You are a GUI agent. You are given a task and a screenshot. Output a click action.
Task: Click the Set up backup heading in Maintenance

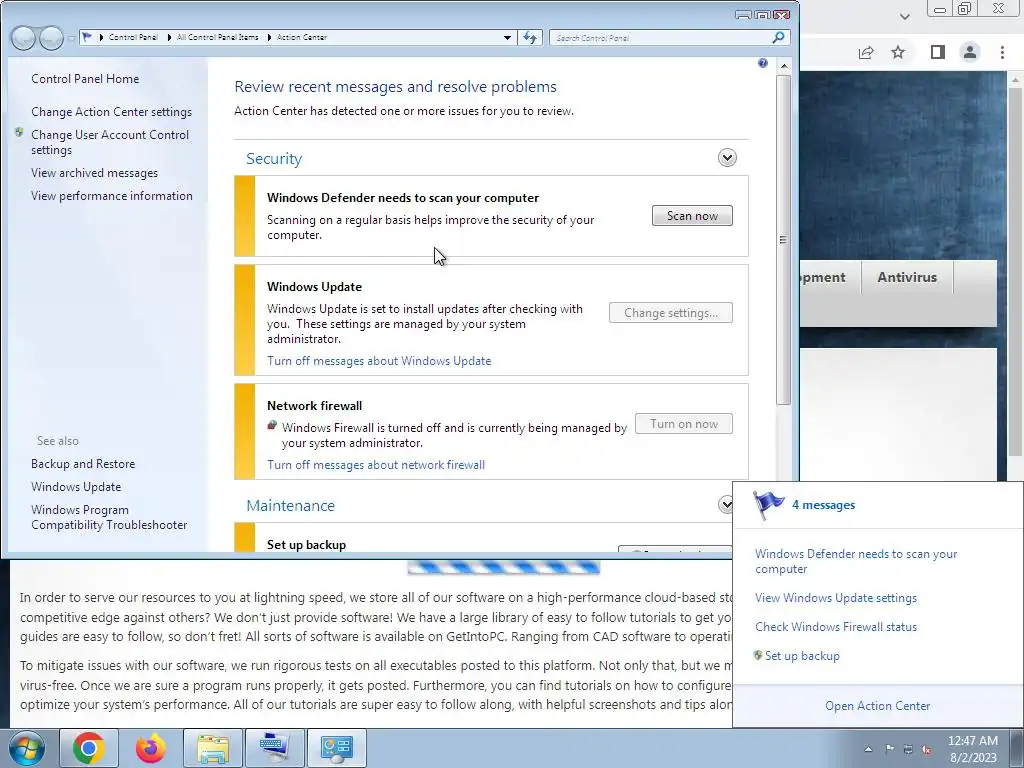coord(306,545)
